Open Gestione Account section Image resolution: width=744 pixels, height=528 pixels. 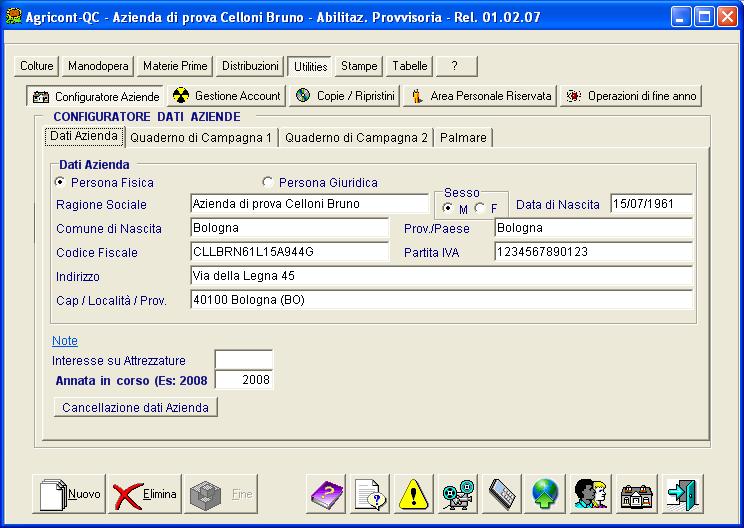pos(227,96)
